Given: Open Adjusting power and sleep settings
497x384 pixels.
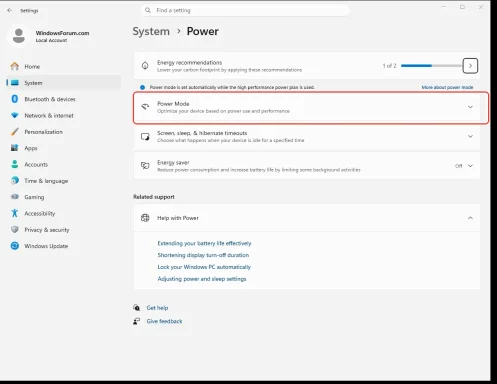Looking at the screenshot, I should pyautogui.click(x=202, y=279).
